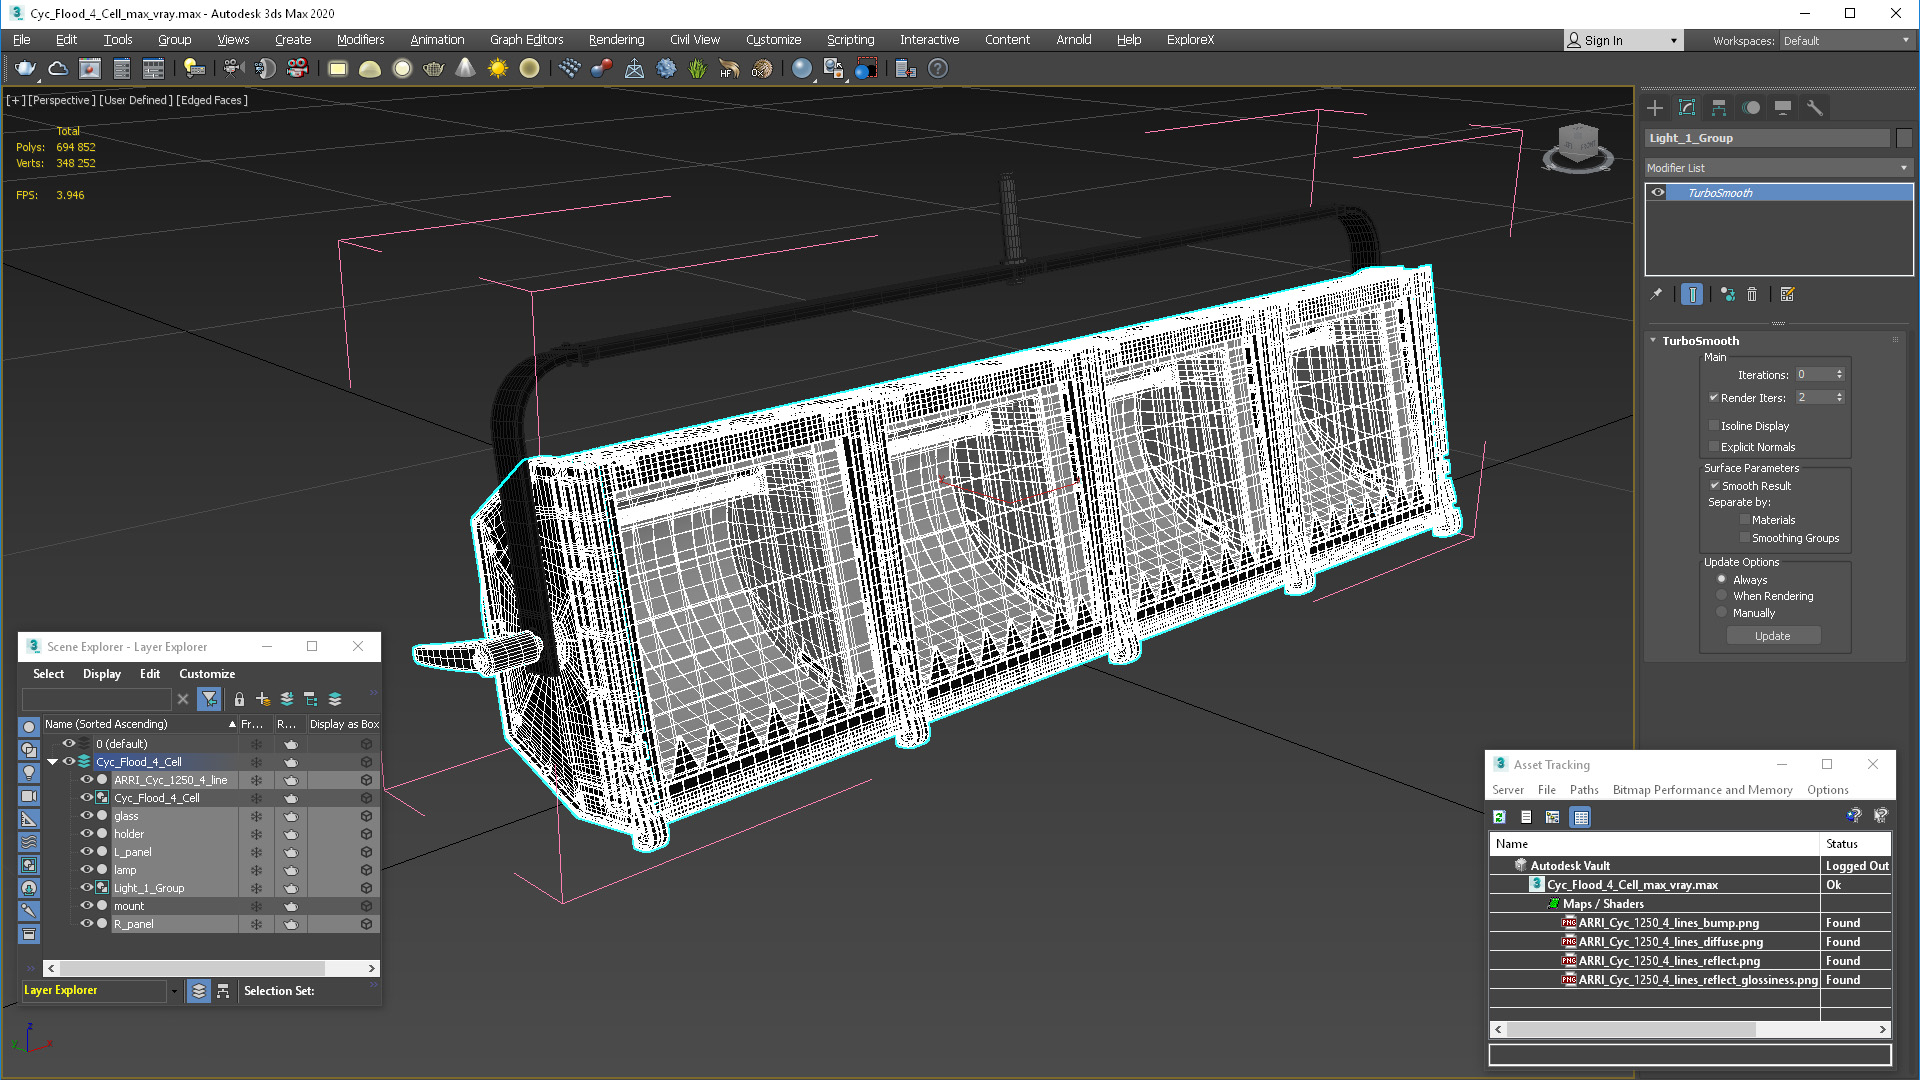Viewport: 1920px width, 1080px height.
Task: Collapse the Cyc_Flood_4_Cell layer tree
Action: [52, 762]
